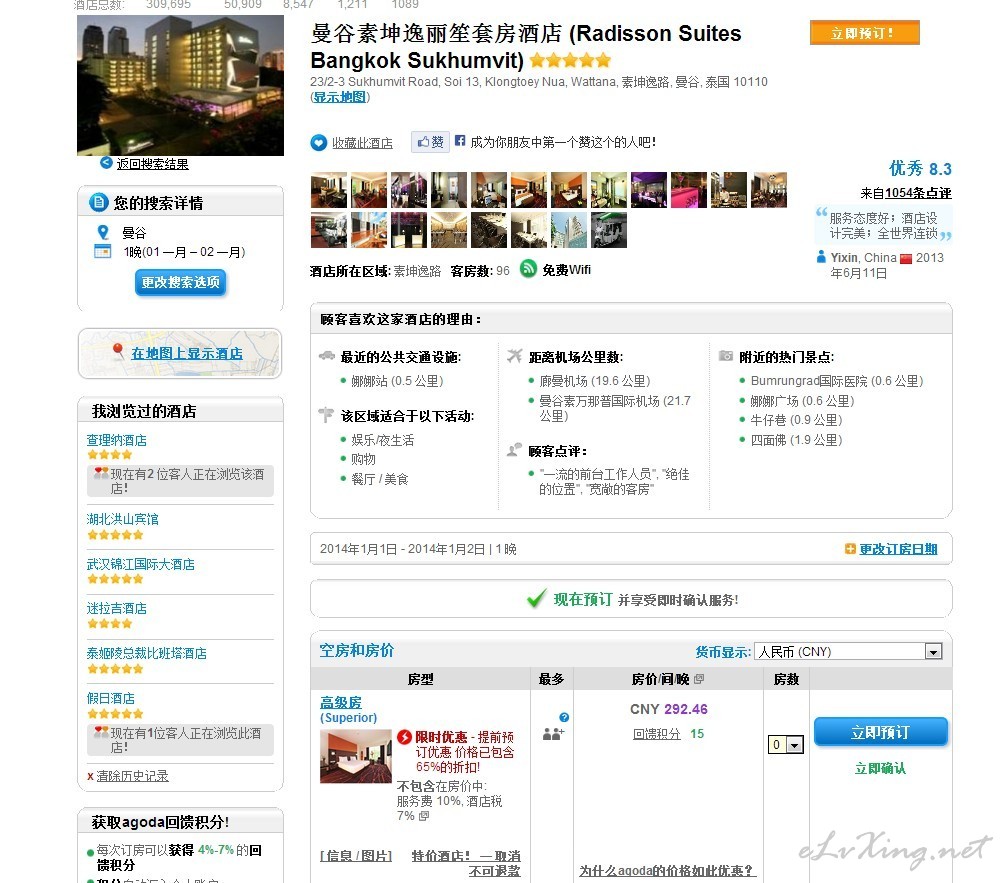Image resolution: width=1003 pixels, height=883 pixels.
Task: Click the 更改订房日期 link
Action: (898, 549)
